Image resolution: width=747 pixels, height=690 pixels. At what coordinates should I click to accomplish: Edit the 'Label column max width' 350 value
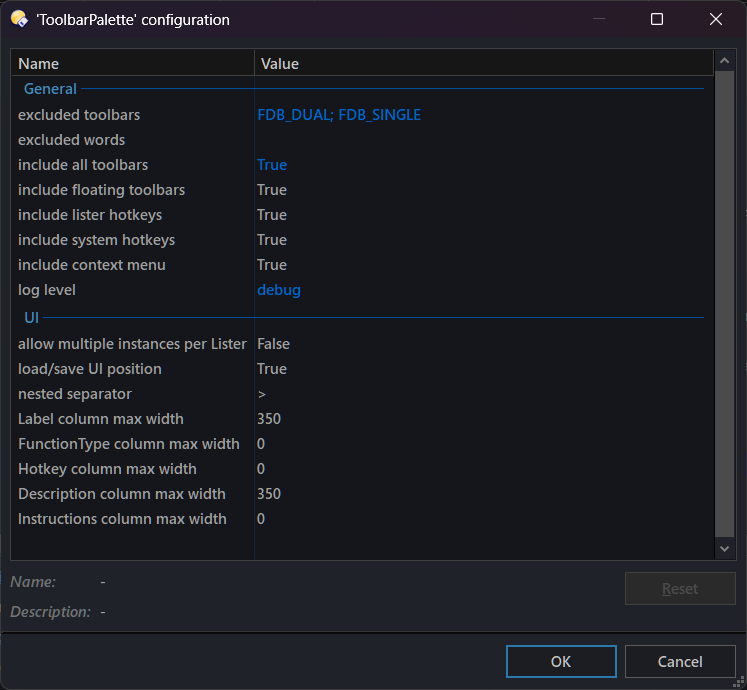270,419
